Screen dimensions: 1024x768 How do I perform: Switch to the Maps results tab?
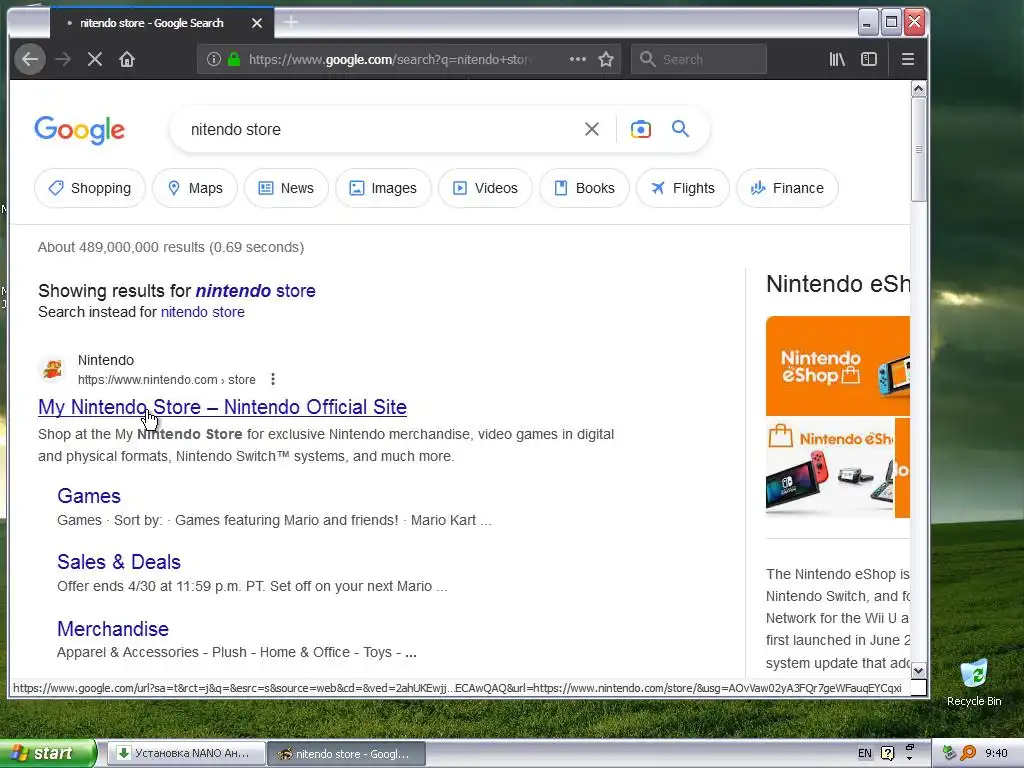coord(195,188)
